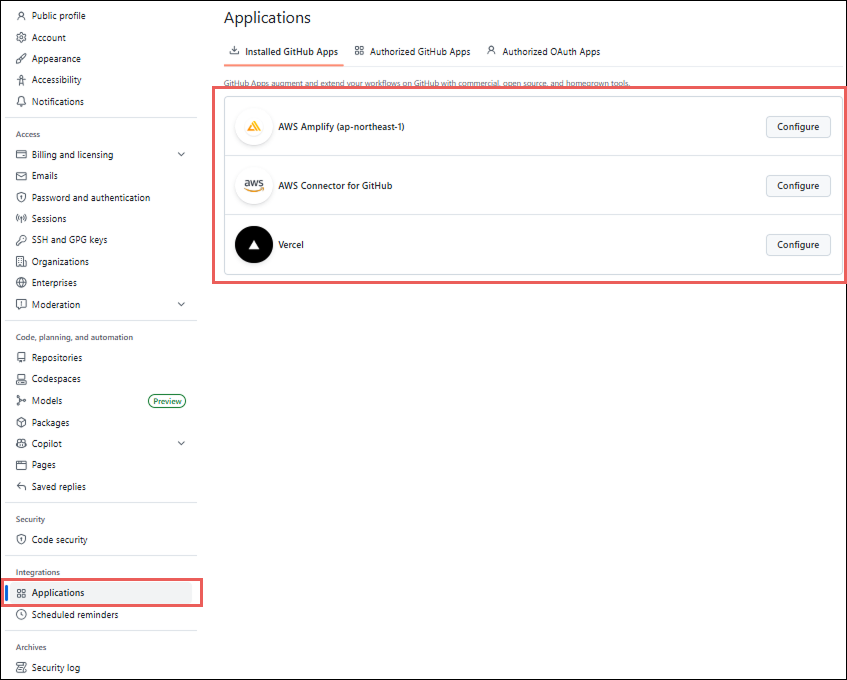
Task: Click the AWS Amplify app logo icon
Action: pyautogui.click(x=254, y=127)
